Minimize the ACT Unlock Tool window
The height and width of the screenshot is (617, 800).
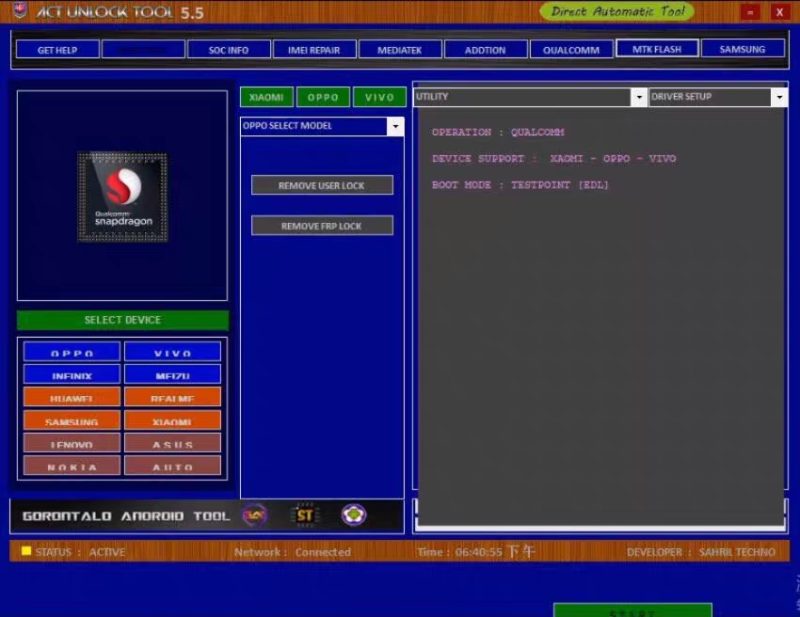pyautogui.click(x=751, y=12)
